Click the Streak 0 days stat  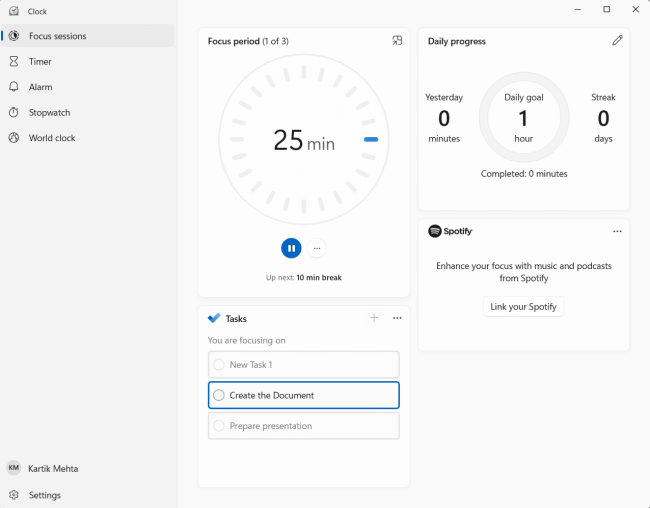pyautogui.click(x=603, y=118)
